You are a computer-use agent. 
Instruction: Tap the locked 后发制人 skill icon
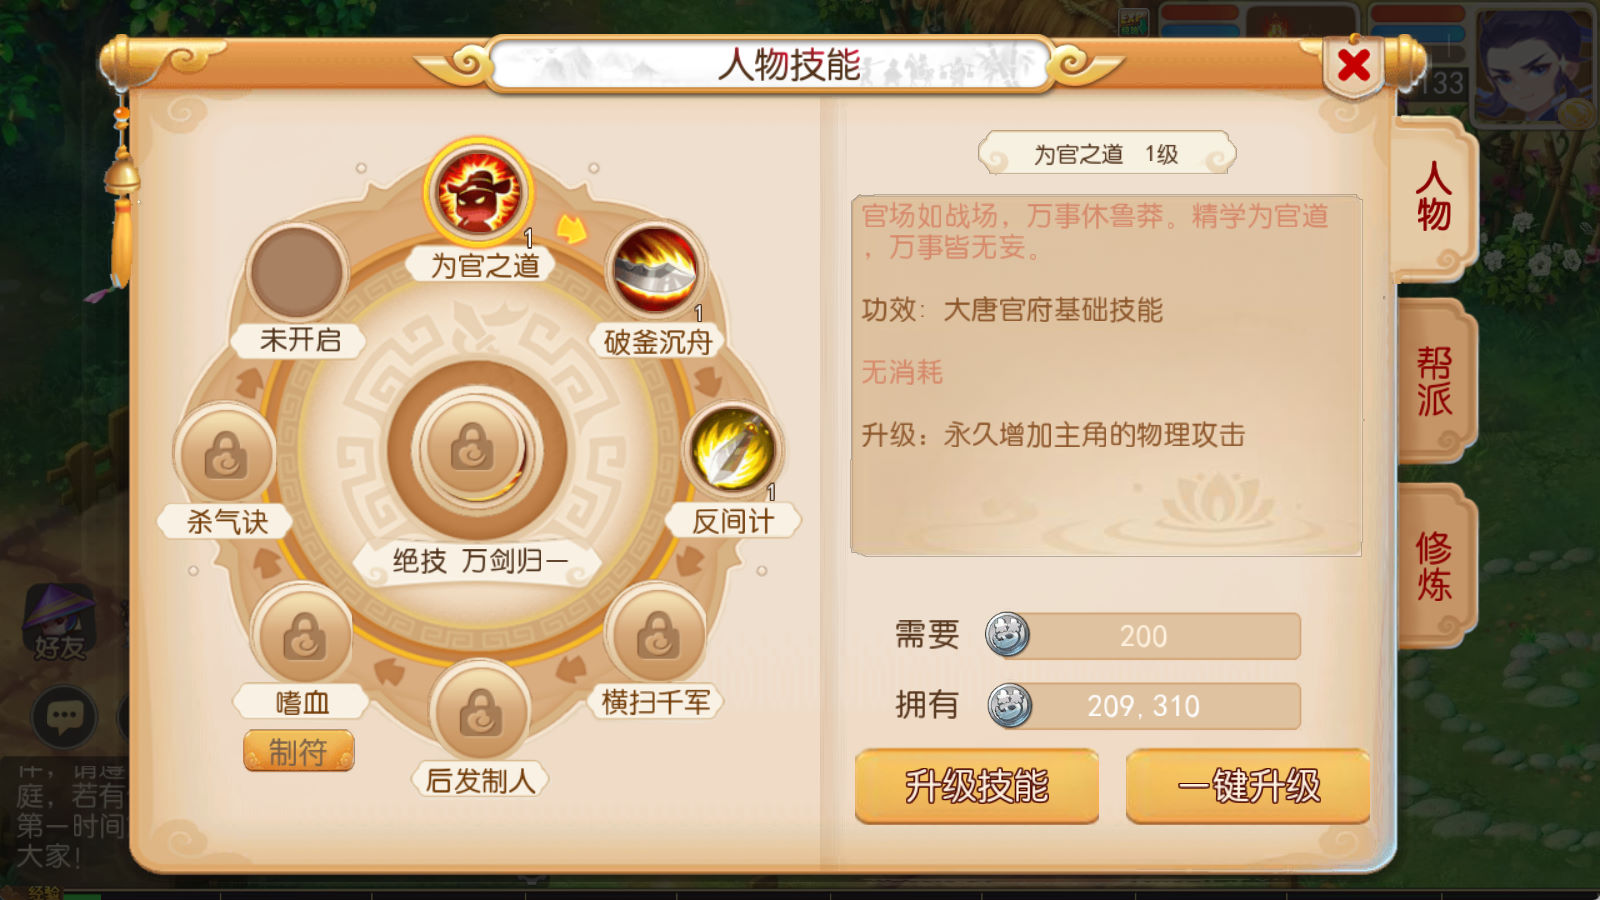pos(480,712)
